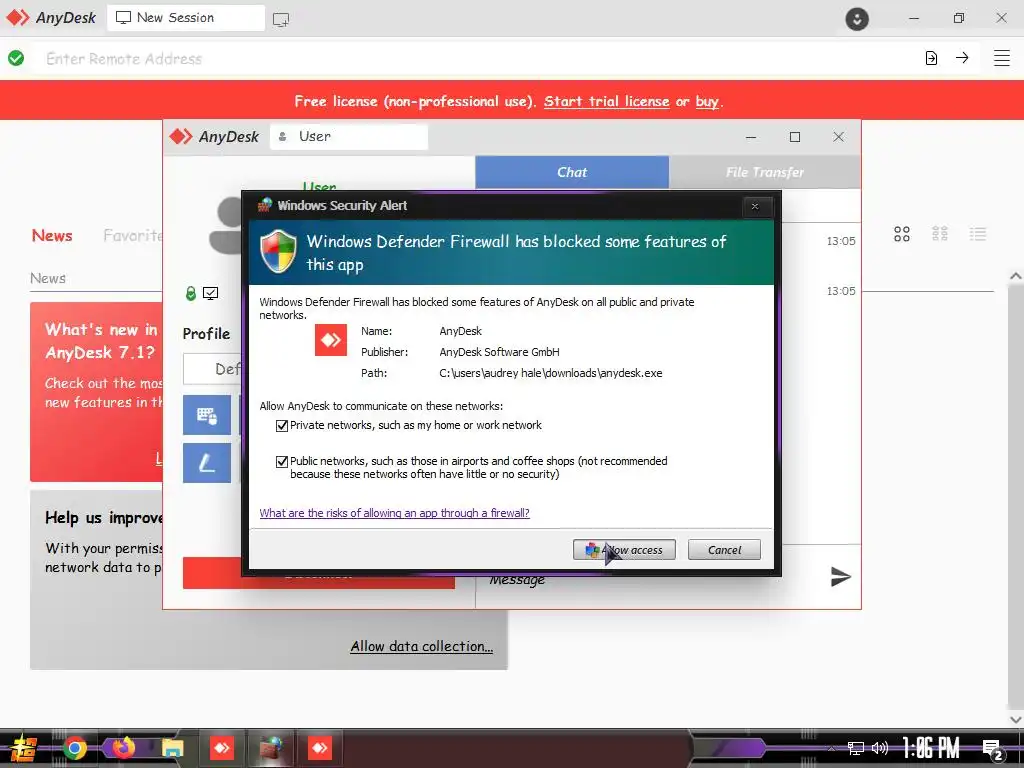Screen dimensions: 1024x768
Task: Click green lock permission icon
Action: pos(191,293)
